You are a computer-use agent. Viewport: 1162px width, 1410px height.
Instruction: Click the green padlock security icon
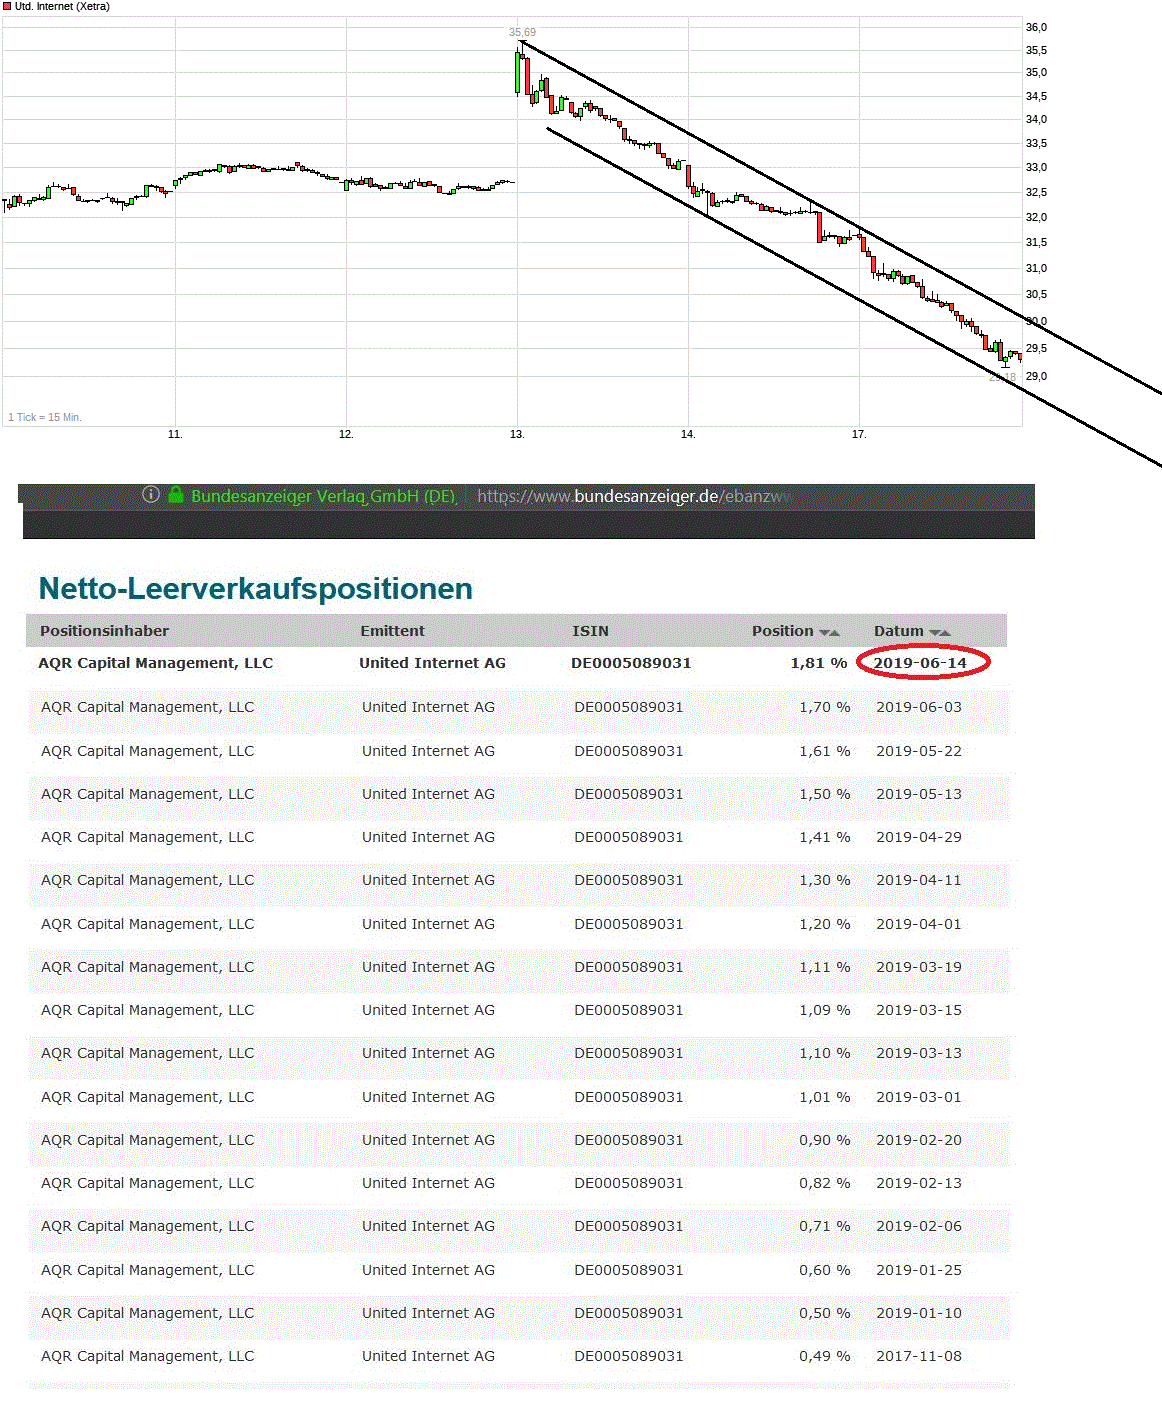click(x=176, y=494)
